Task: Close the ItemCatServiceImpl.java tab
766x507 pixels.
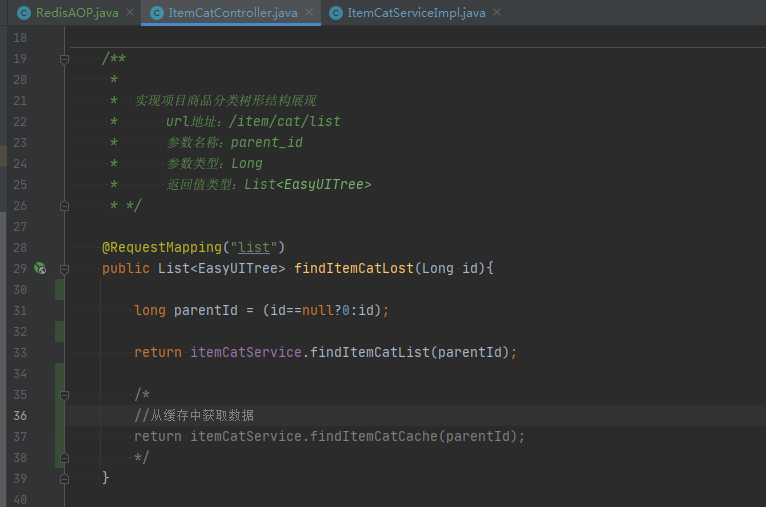Action: tap(497, 12)
